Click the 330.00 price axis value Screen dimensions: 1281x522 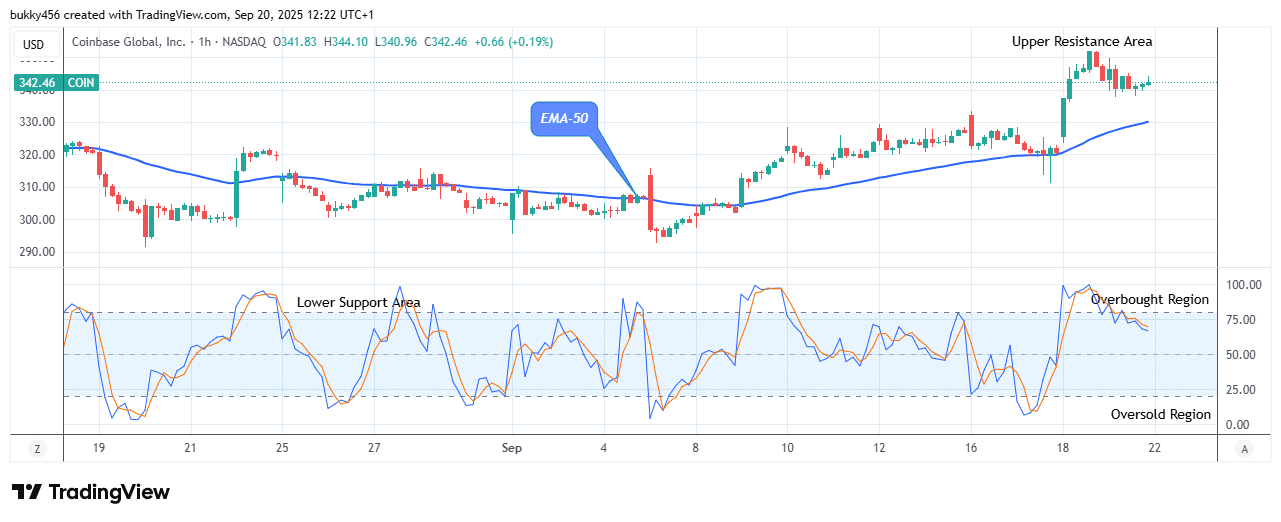coord(39,122)
